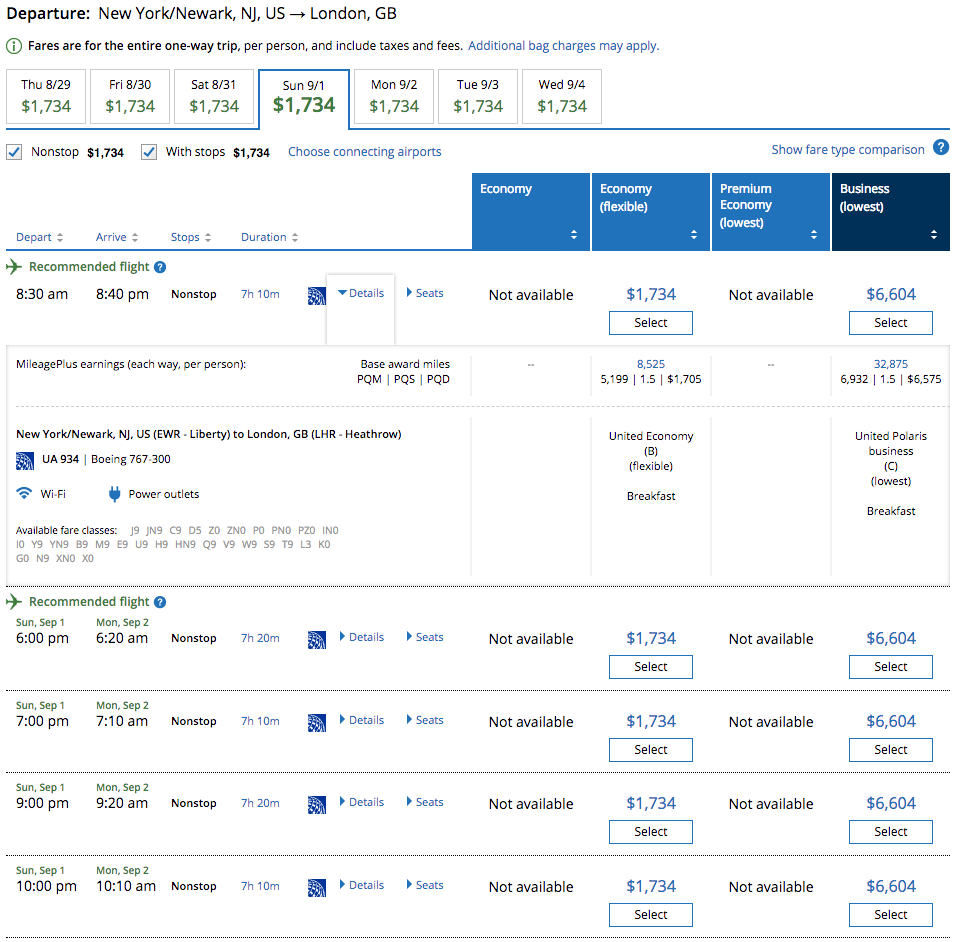Image resolution: width=956 pixels, height=942 pixels.
Task: Select the Mon 9/2 date tab
Action: click(x=394, y=96)
